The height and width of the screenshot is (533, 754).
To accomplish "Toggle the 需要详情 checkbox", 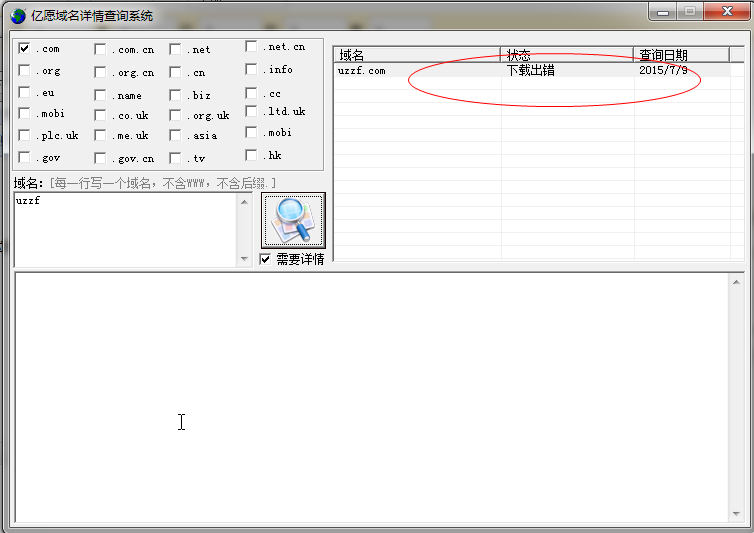I will 265,259.
